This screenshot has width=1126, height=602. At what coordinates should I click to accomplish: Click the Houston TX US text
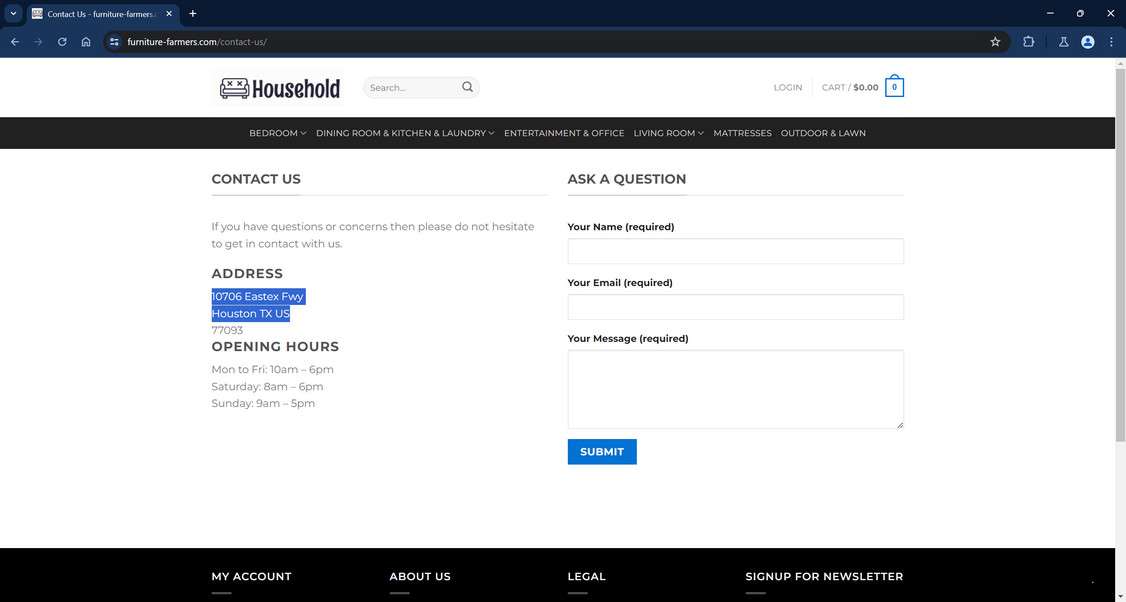pyautogui.click(x=251, y=314)
